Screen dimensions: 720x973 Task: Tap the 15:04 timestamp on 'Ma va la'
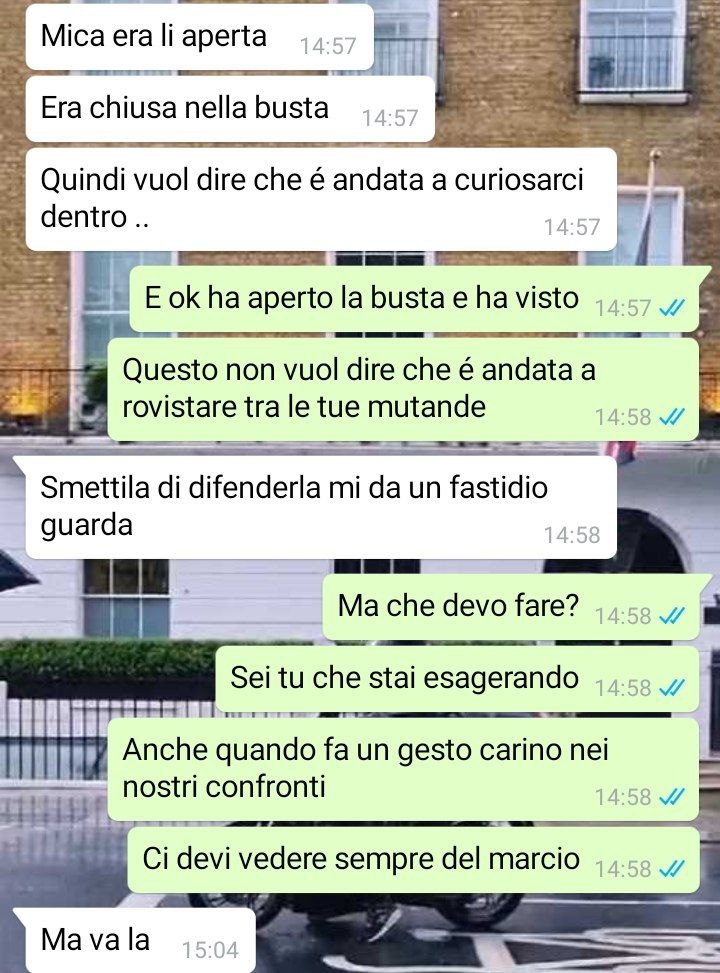pyautogui.click(x=210, y=950)
